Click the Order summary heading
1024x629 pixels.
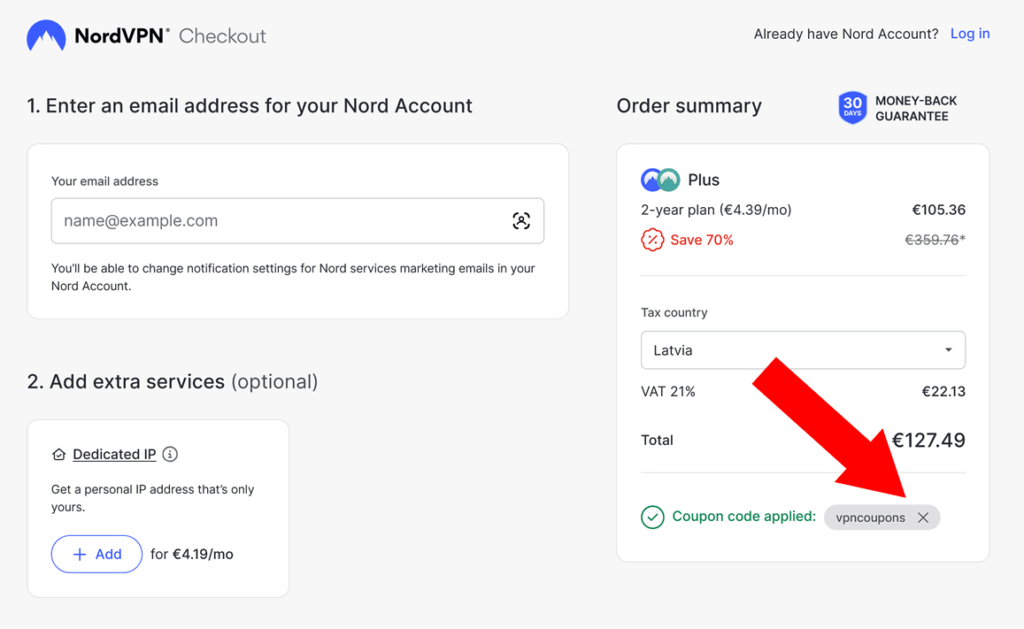(689, 106)
